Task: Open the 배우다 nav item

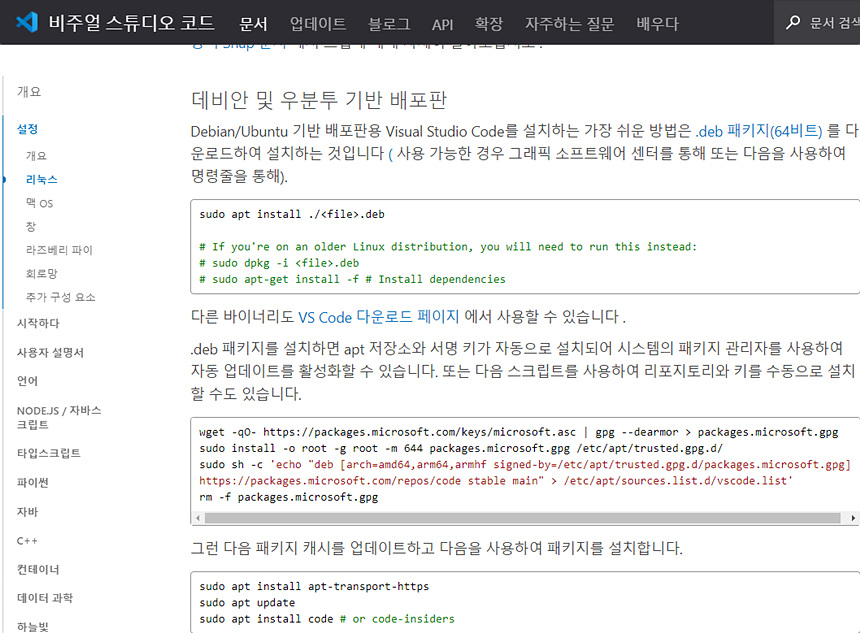Action: point(657,24)
